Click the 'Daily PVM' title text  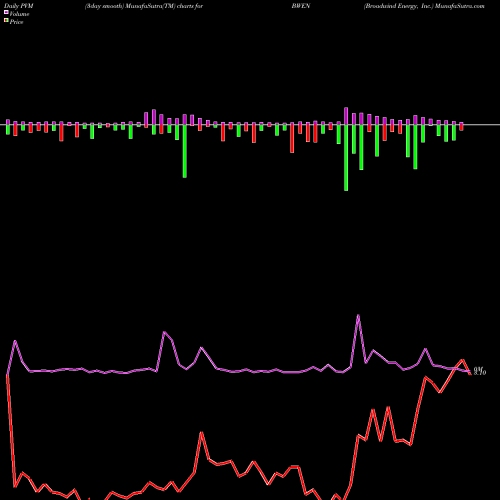19,6
